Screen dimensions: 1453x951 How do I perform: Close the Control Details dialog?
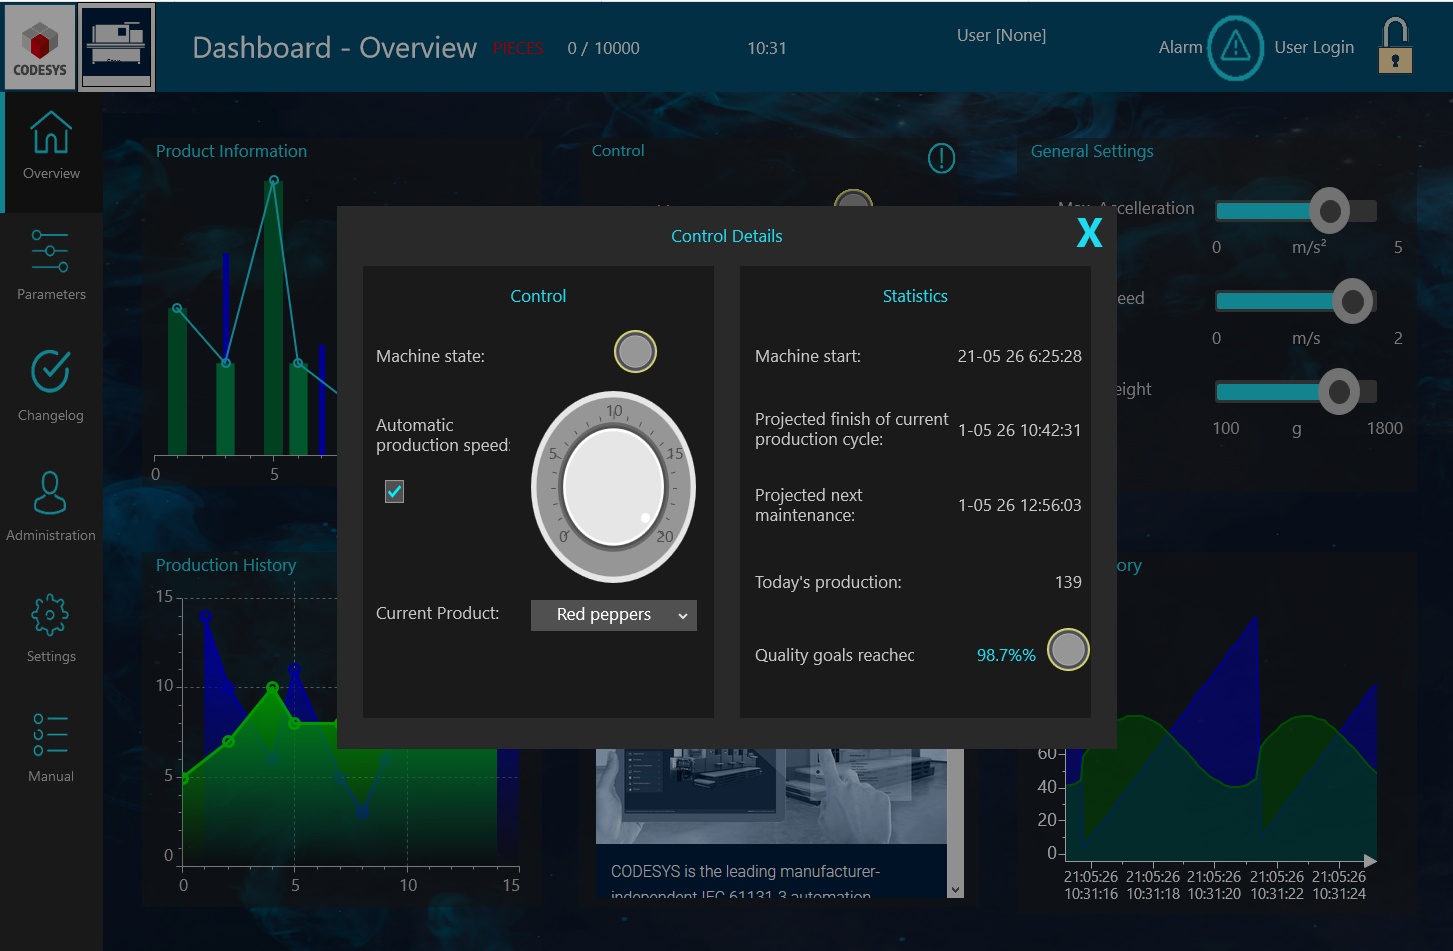pos(1089,233)
